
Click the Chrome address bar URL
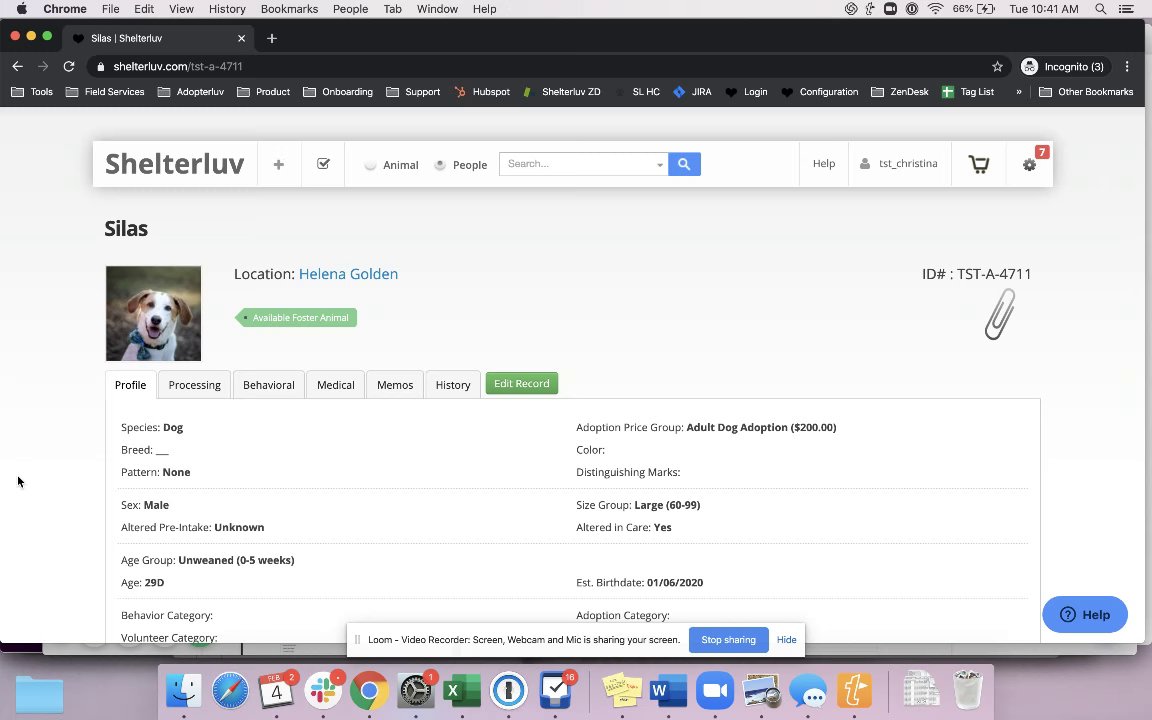(x=178, y=66)
